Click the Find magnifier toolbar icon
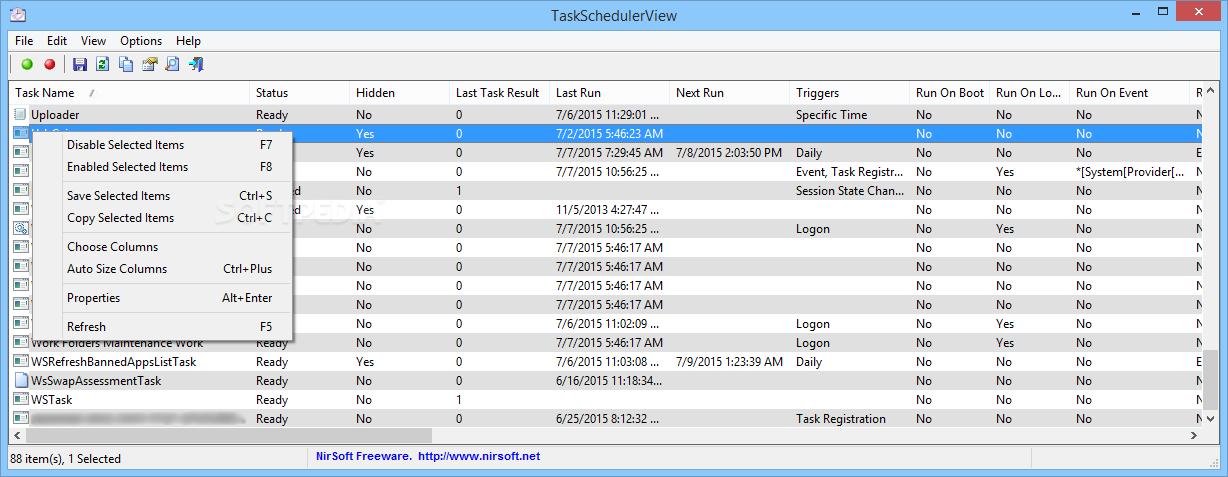Image resolution: width=1228 pixels, height=477 pixels. (172, 65)
